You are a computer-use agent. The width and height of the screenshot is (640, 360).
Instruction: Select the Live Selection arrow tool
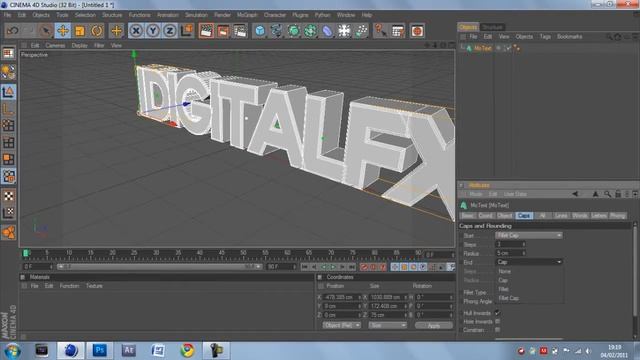pos(46,31)
